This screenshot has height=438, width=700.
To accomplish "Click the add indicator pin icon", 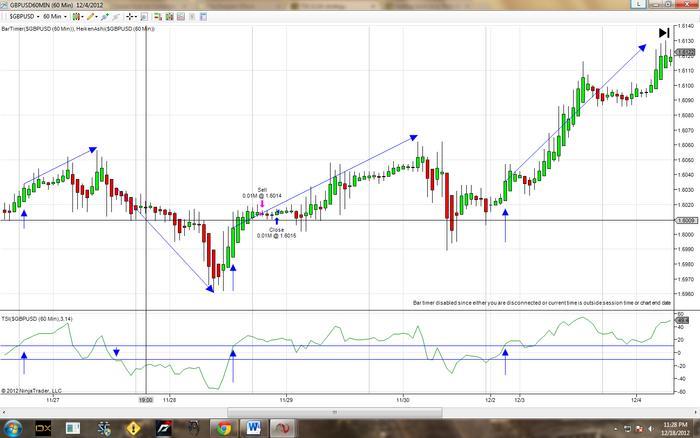I will click(x=105, y=17).
